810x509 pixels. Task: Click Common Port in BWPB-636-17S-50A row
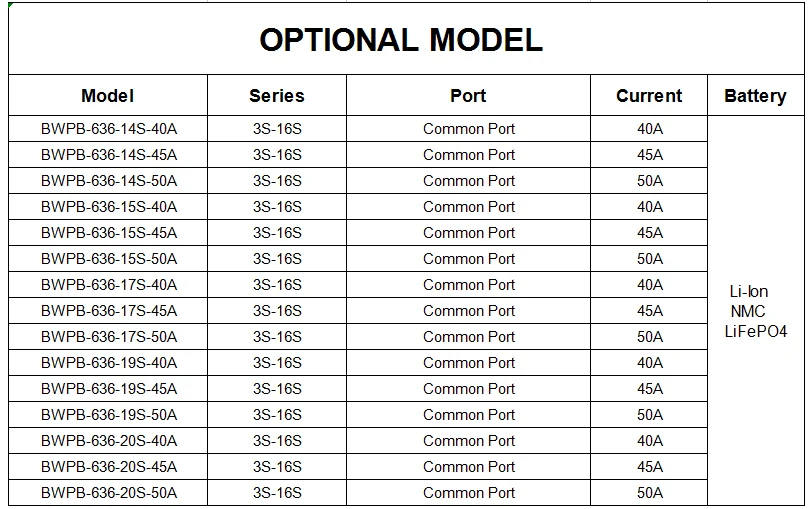(469, 337)
